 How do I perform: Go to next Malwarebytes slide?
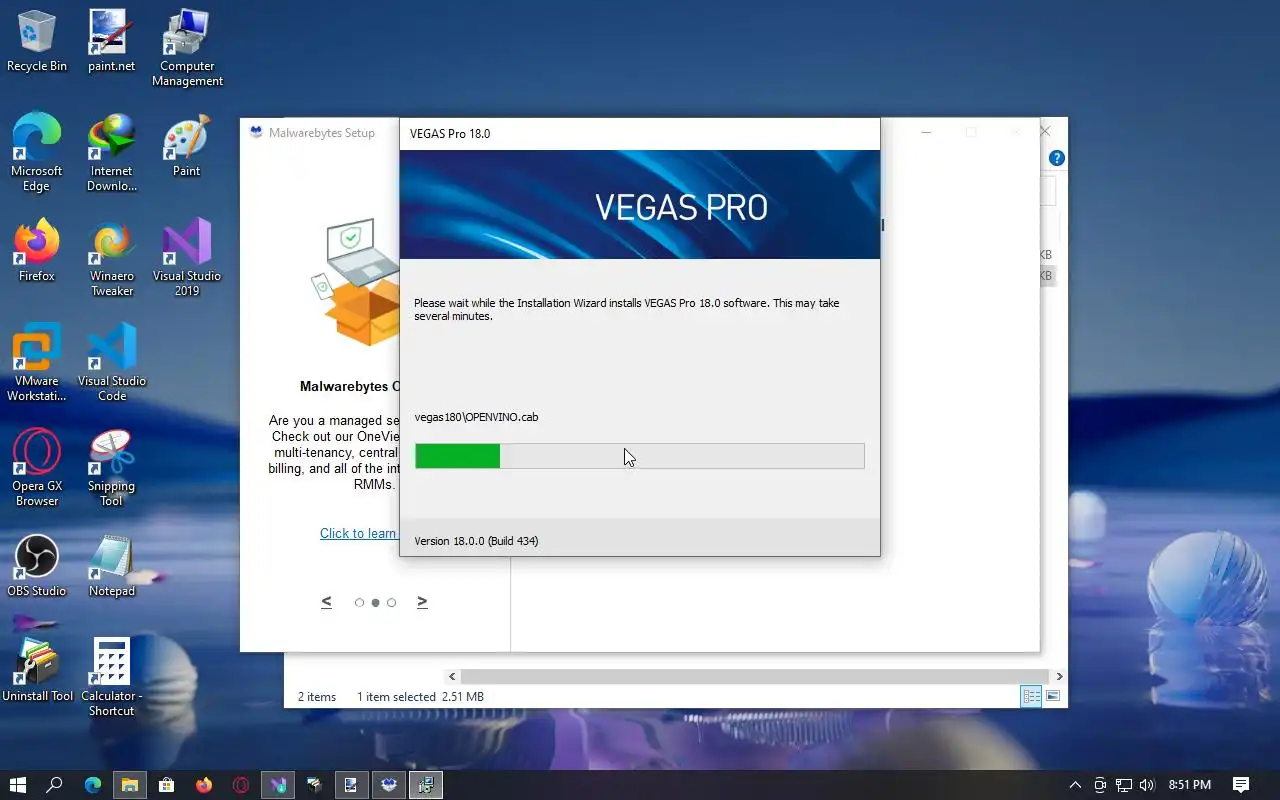[x=422, y=602]
